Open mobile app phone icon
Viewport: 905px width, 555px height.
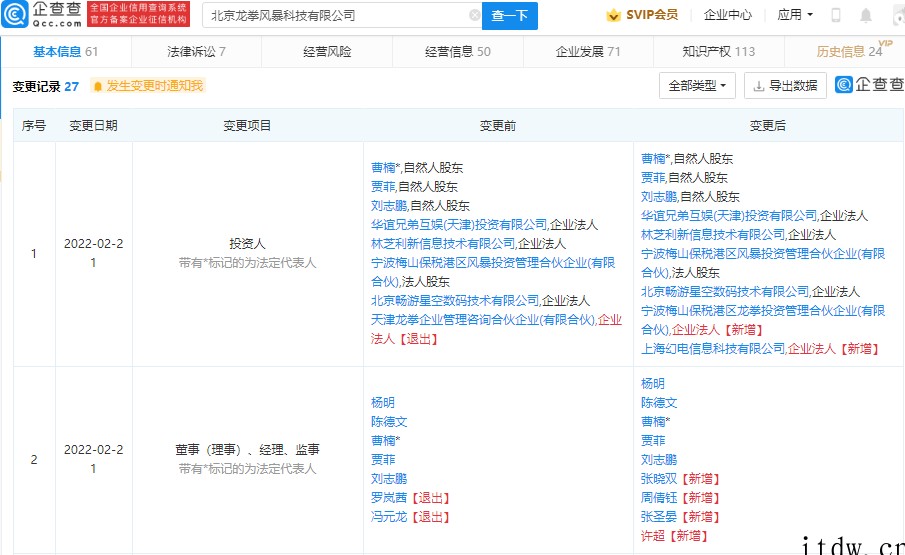click(x=836, y=16)
